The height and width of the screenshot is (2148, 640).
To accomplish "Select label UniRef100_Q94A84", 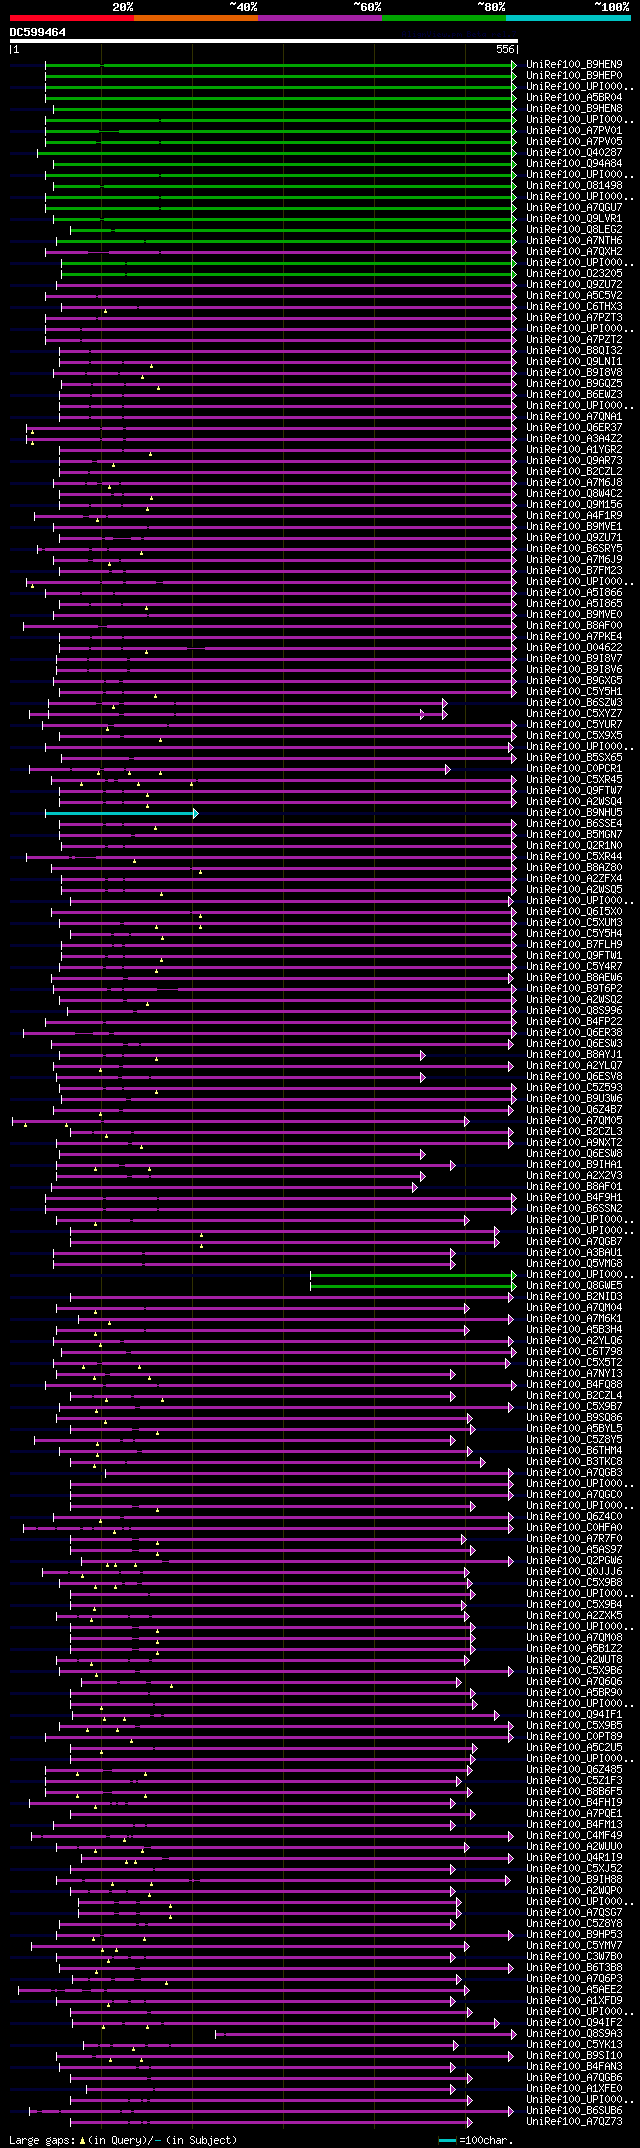I will coord(574,164).
